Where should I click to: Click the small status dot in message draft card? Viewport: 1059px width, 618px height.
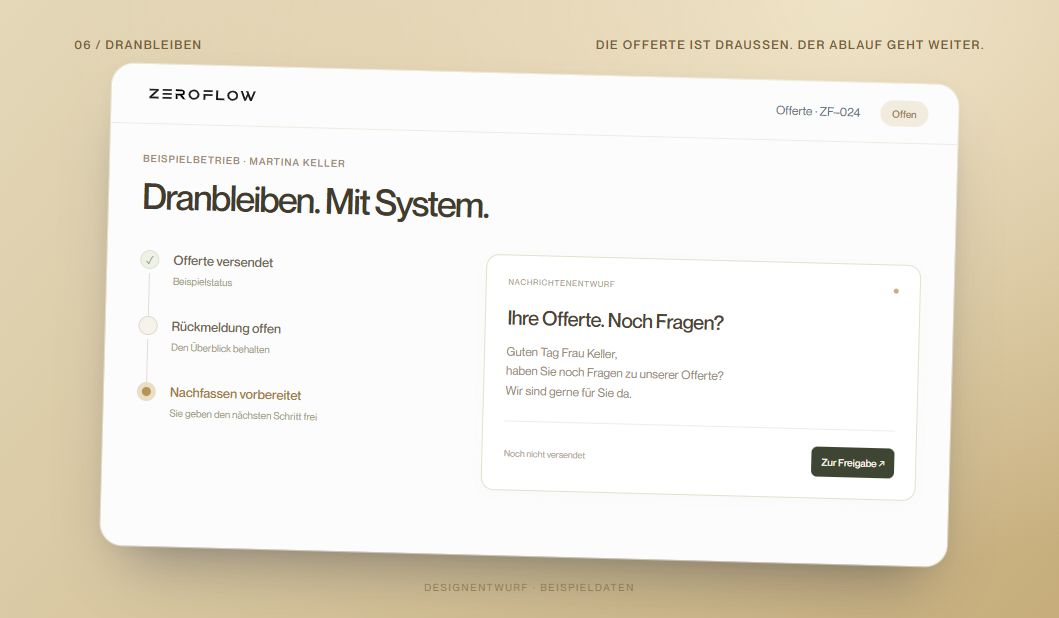pyautogui.click(x=896, y=291)
